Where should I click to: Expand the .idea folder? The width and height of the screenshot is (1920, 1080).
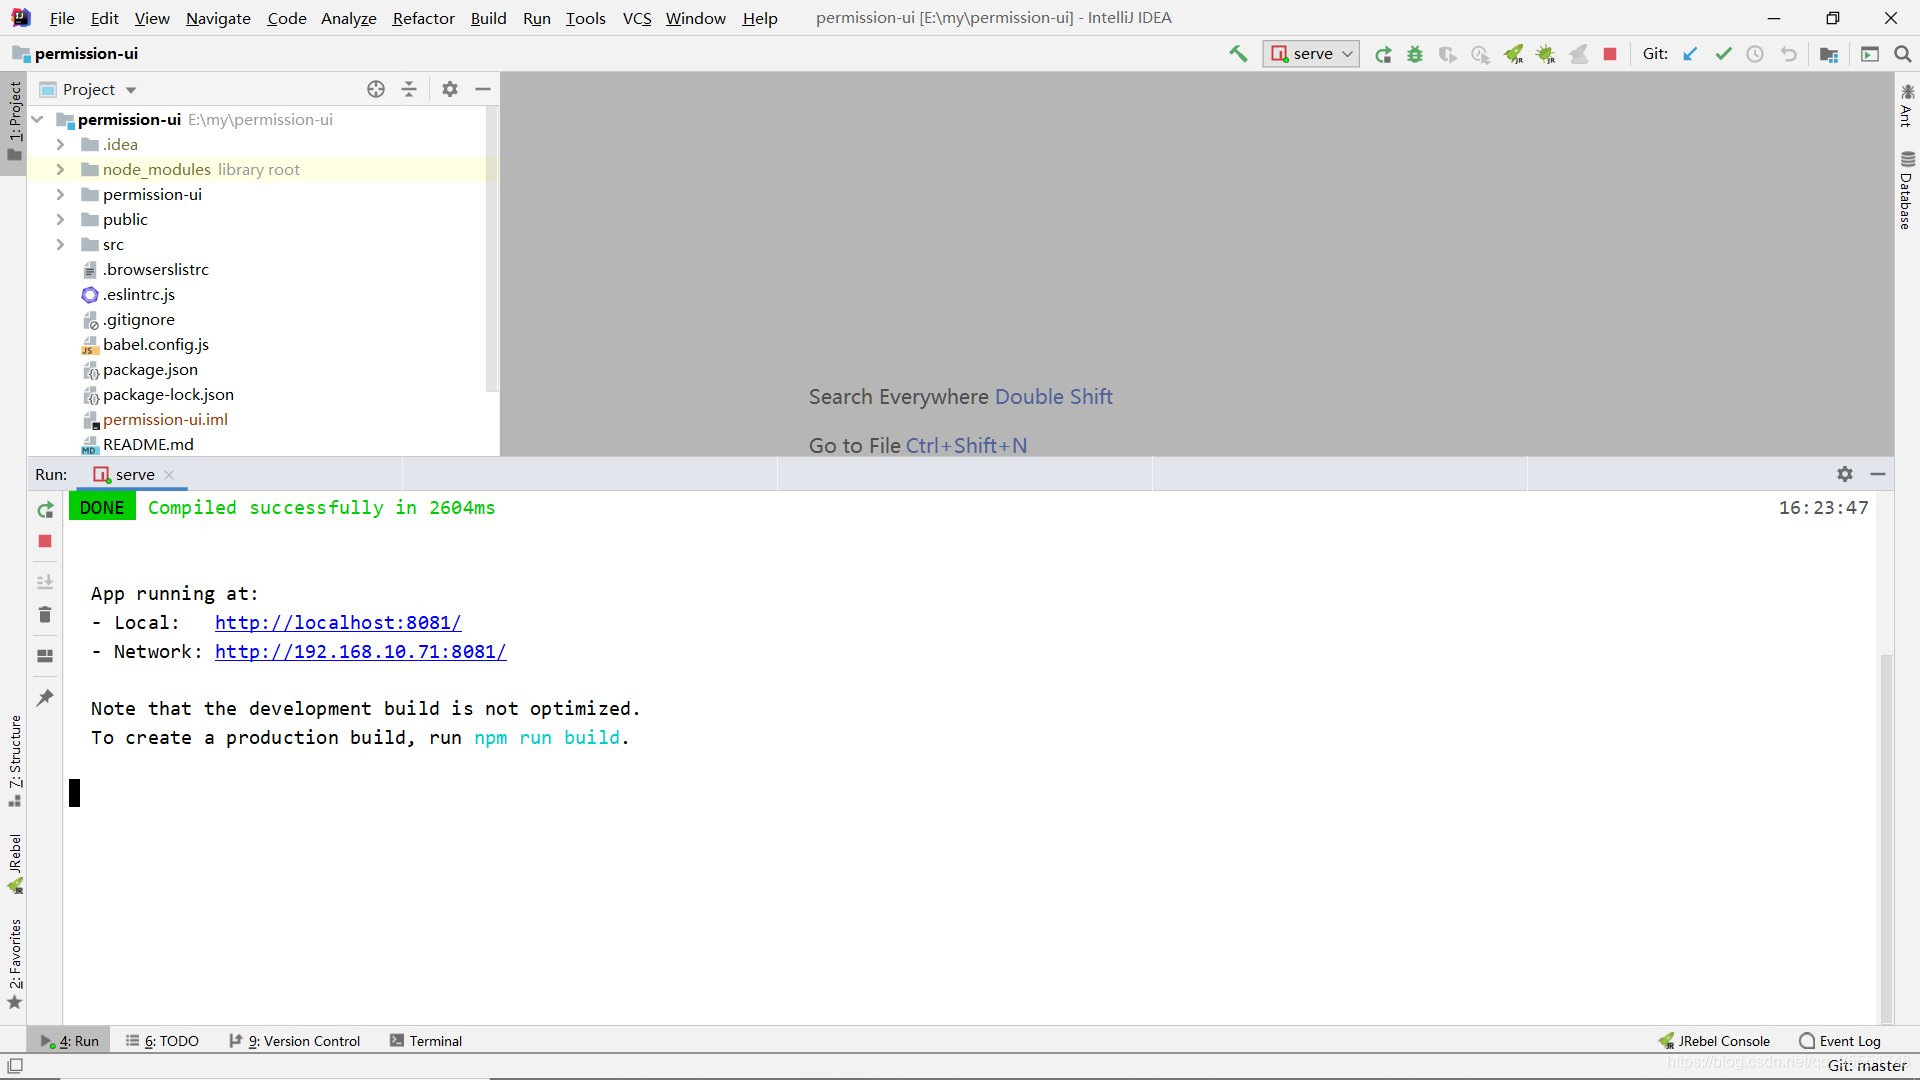pos(60,144)
